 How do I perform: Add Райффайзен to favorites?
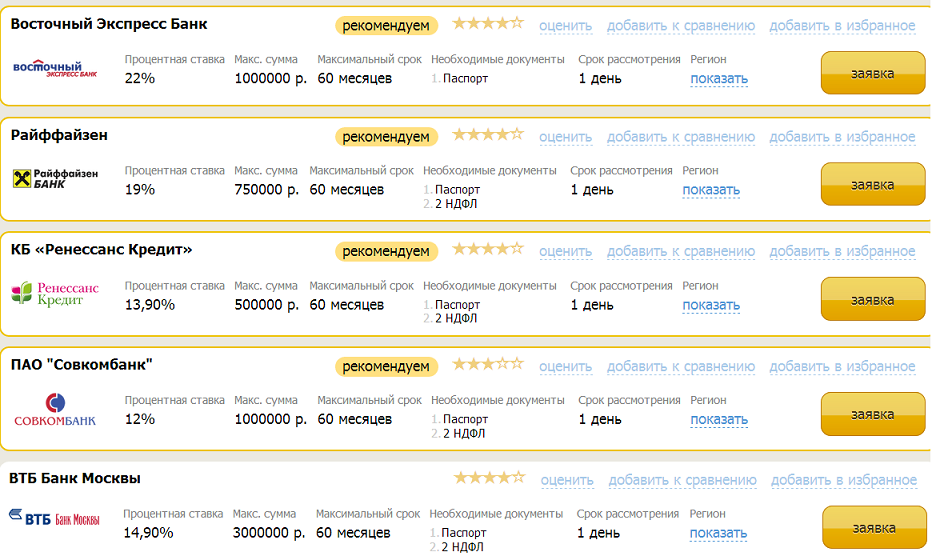pos(842,137)
